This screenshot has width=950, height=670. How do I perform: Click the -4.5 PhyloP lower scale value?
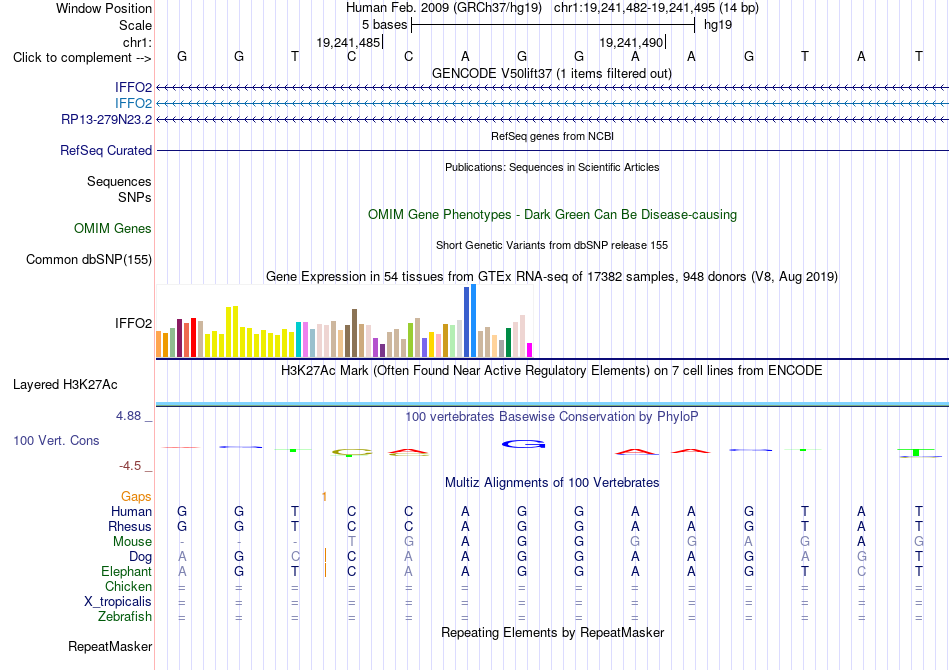(x=130, y=466)
